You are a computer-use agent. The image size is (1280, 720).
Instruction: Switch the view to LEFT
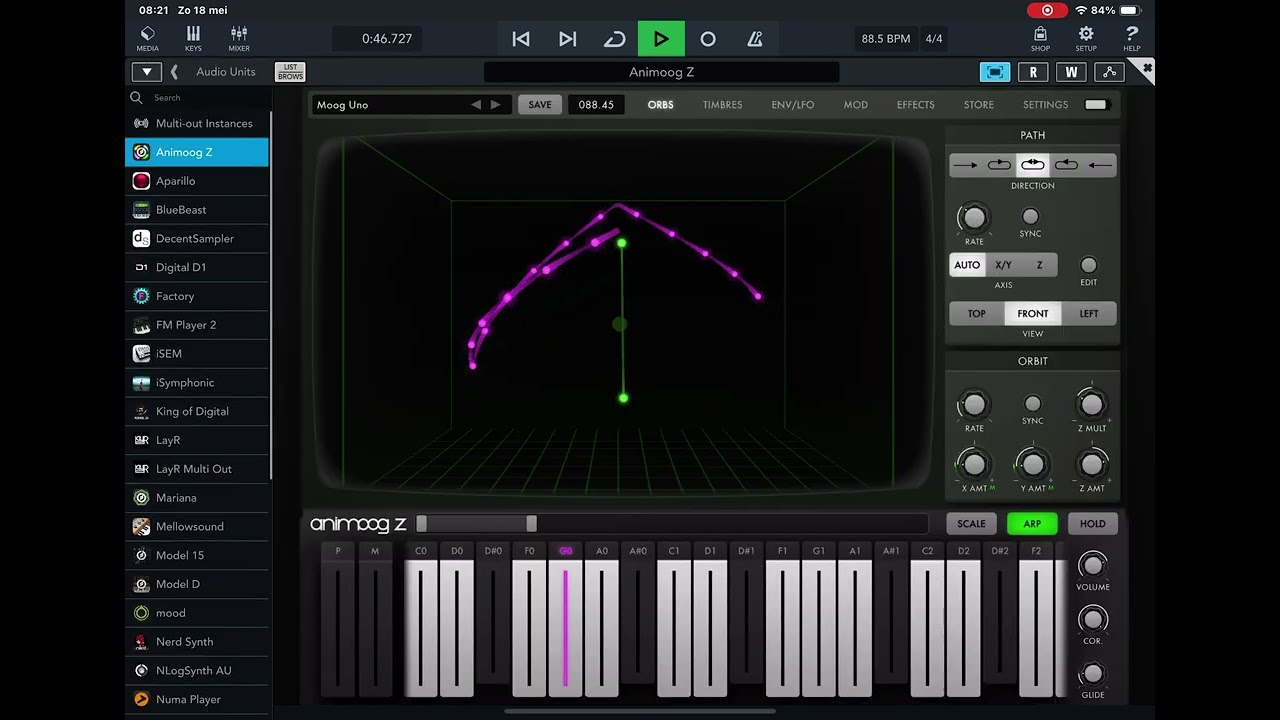pyautogui.click(x=1089, y=314)
